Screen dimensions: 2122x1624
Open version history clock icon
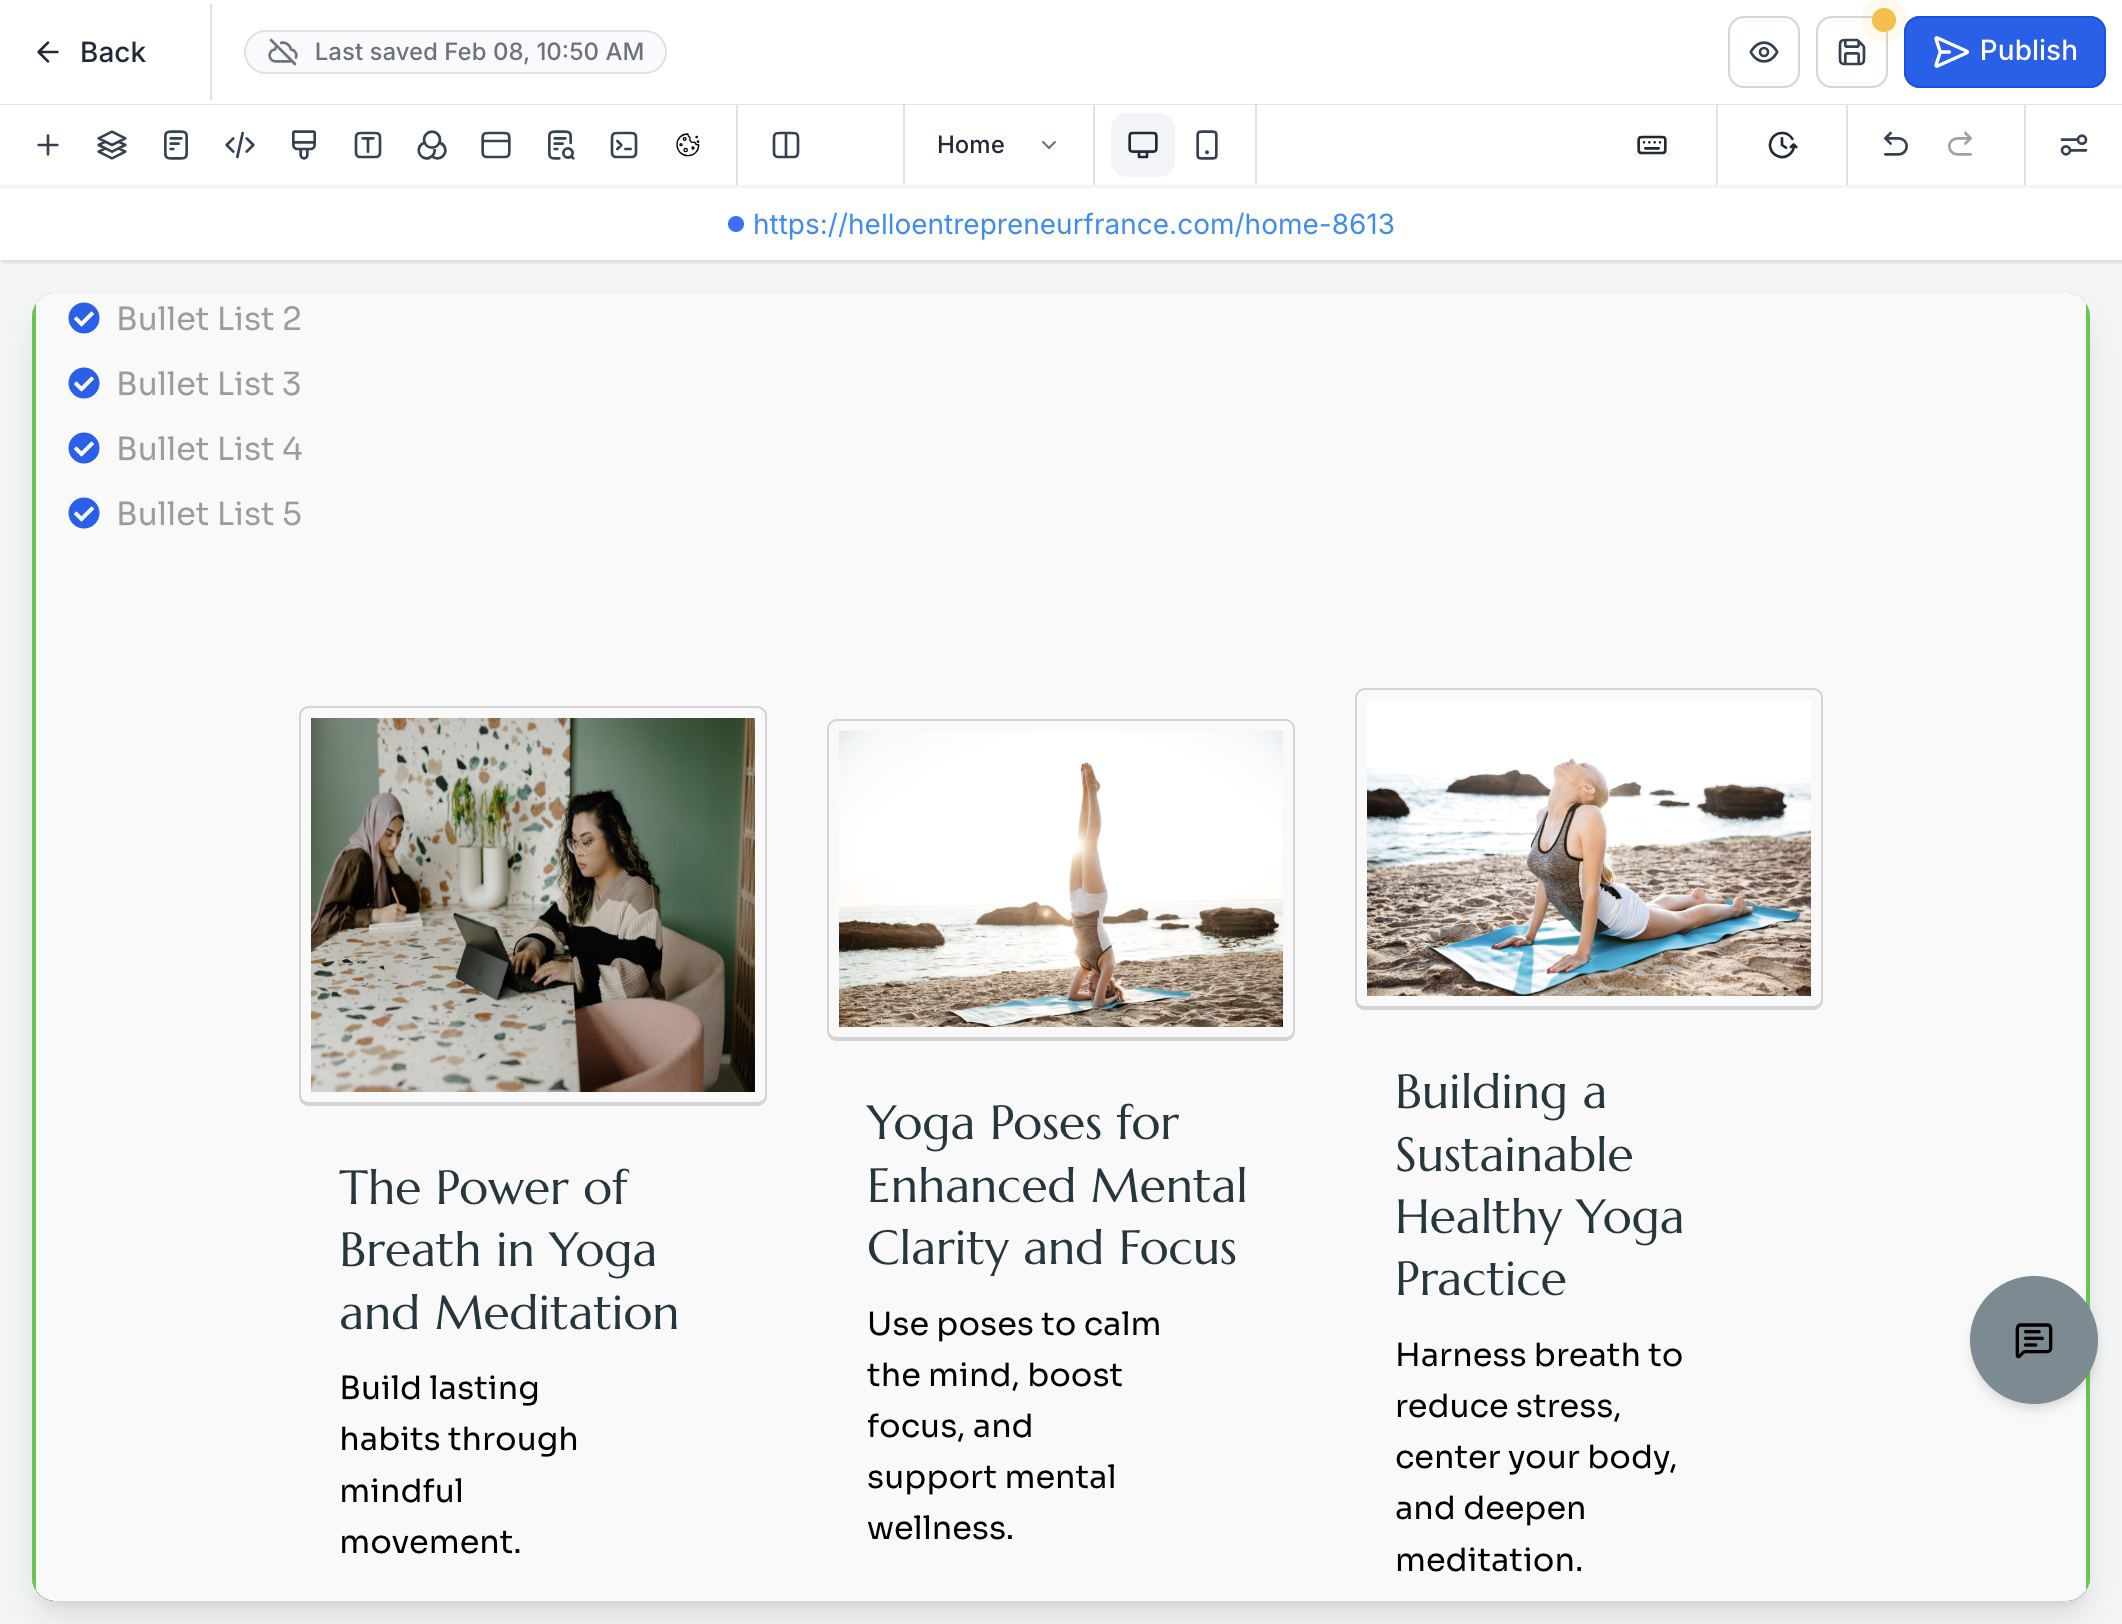[1782, 145]
